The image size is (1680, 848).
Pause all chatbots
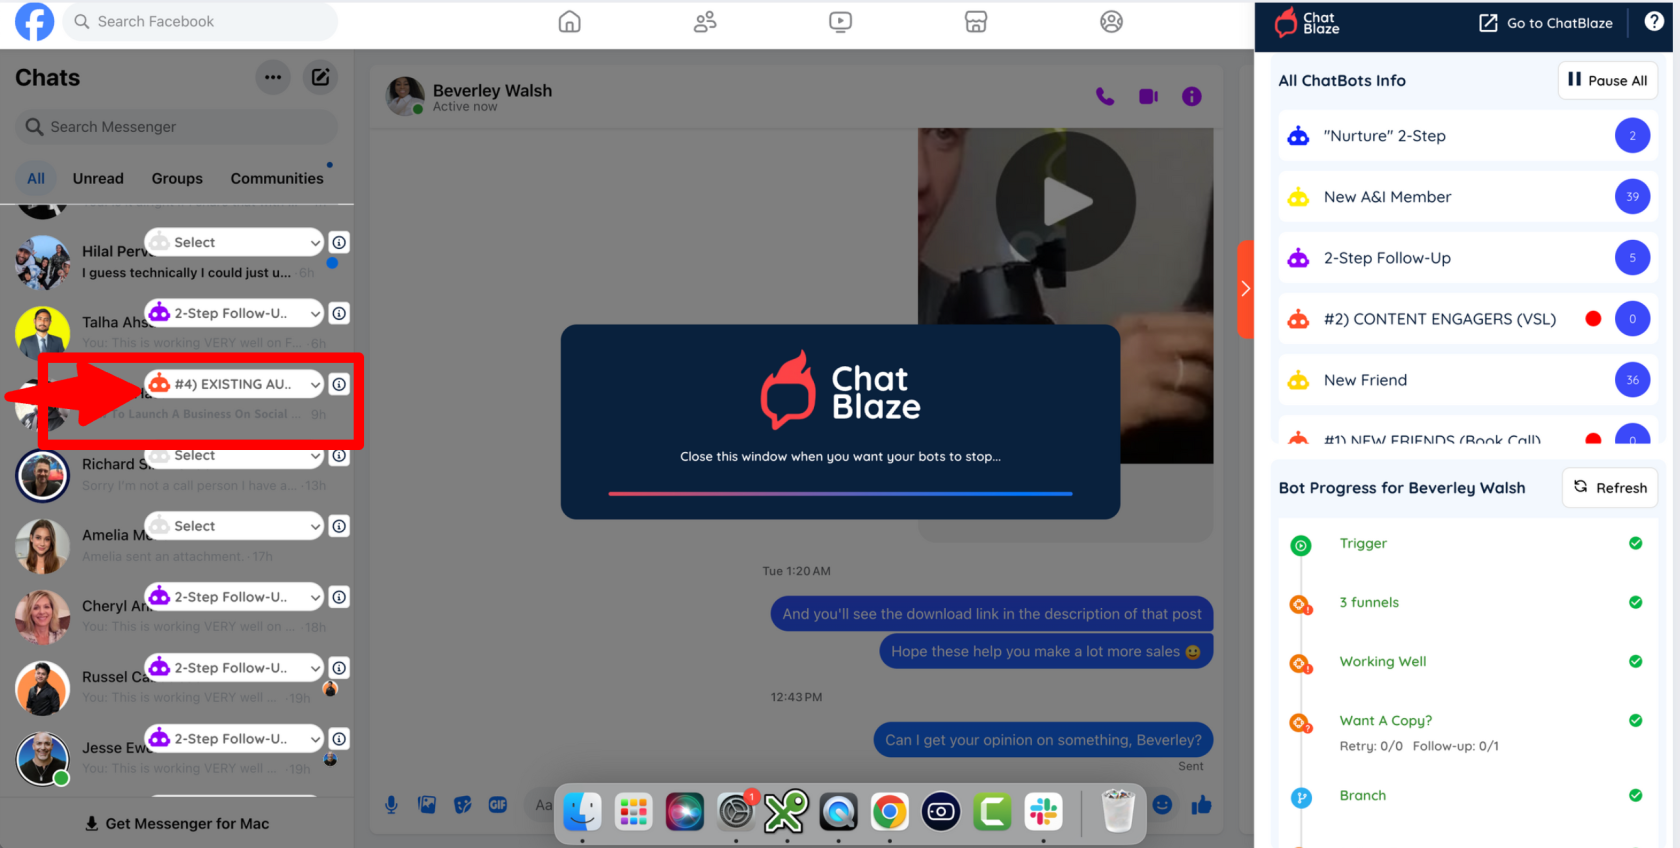point(1607,81)
